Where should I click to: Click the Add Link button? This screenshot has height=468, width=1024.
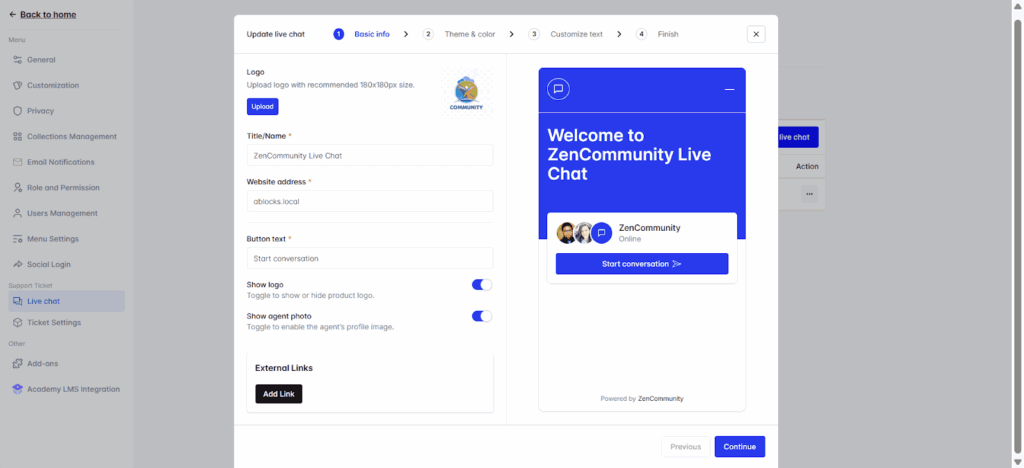(279, 394)
